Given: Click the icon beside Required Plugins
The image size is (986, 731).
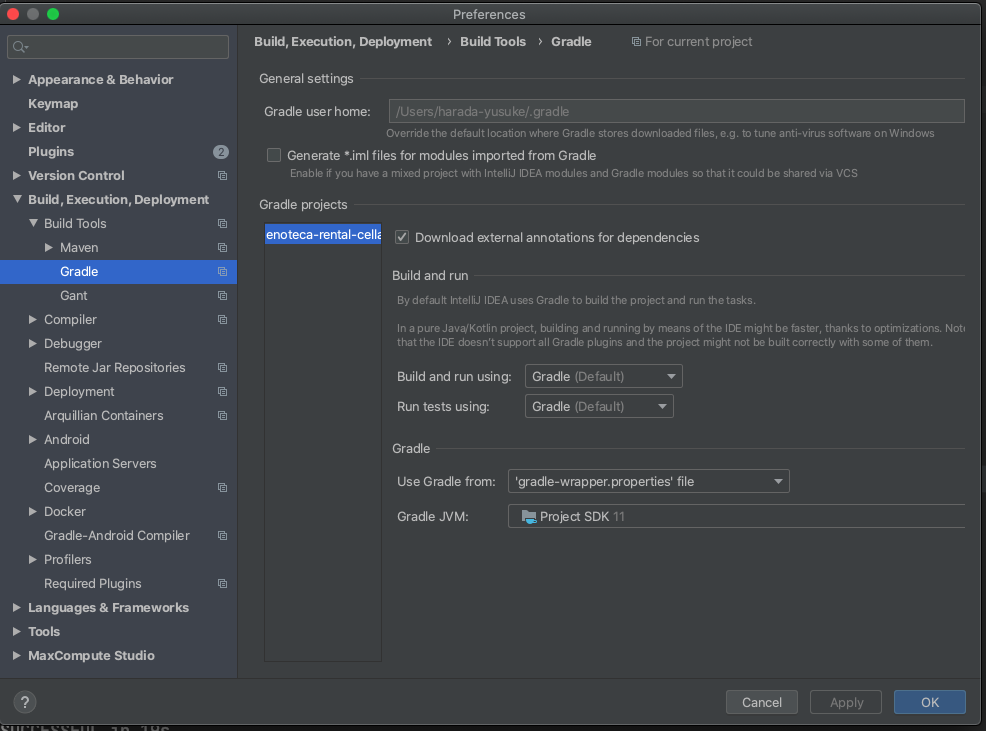Looking at the screenshot, I should pyautogui.click(x=222, y=583).
